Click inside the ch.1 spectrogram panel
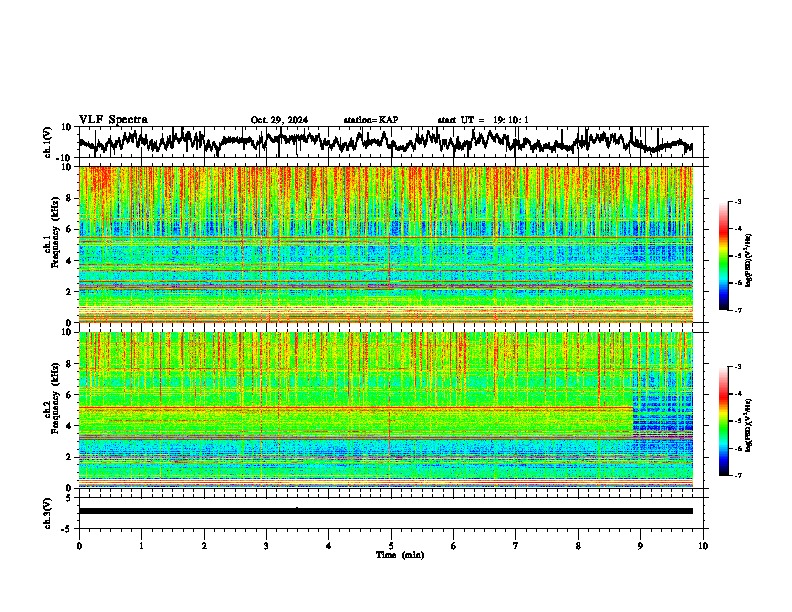This screenshot has width=792, height=612. click(386, 244)
